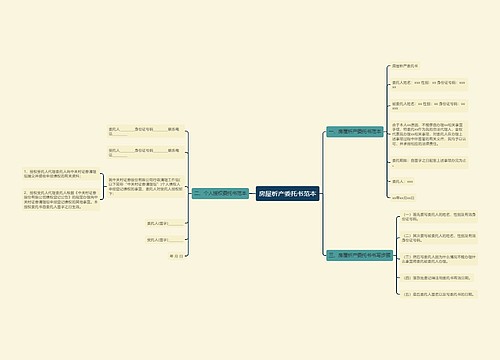Screen dimensions: 500x360
Task: Select step (二) about 被委托人 name node
Action: [x=439, y=238]
